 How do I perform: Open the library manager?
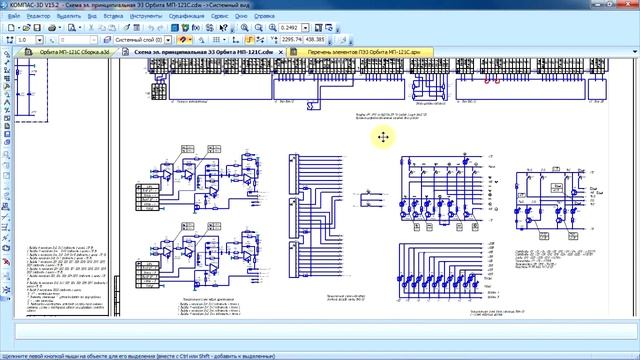point(175,28)
